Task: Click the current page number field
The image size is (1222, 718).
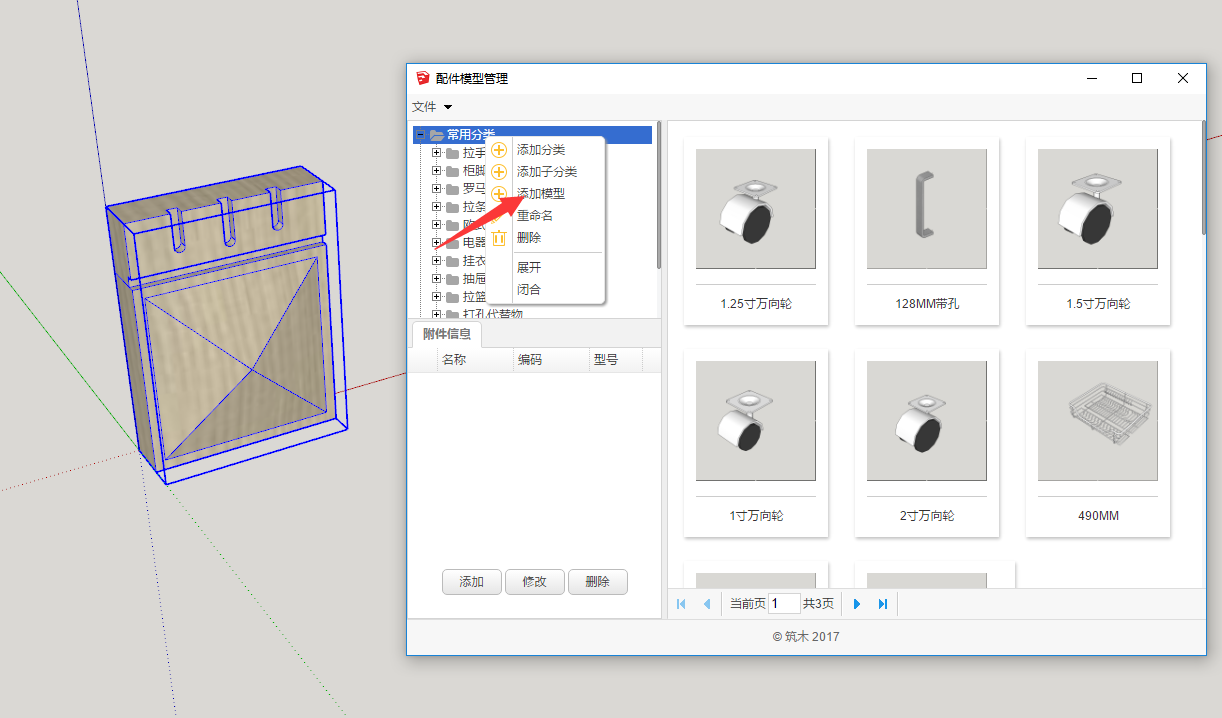Action: pyautogui.click(x=784, y=604)
